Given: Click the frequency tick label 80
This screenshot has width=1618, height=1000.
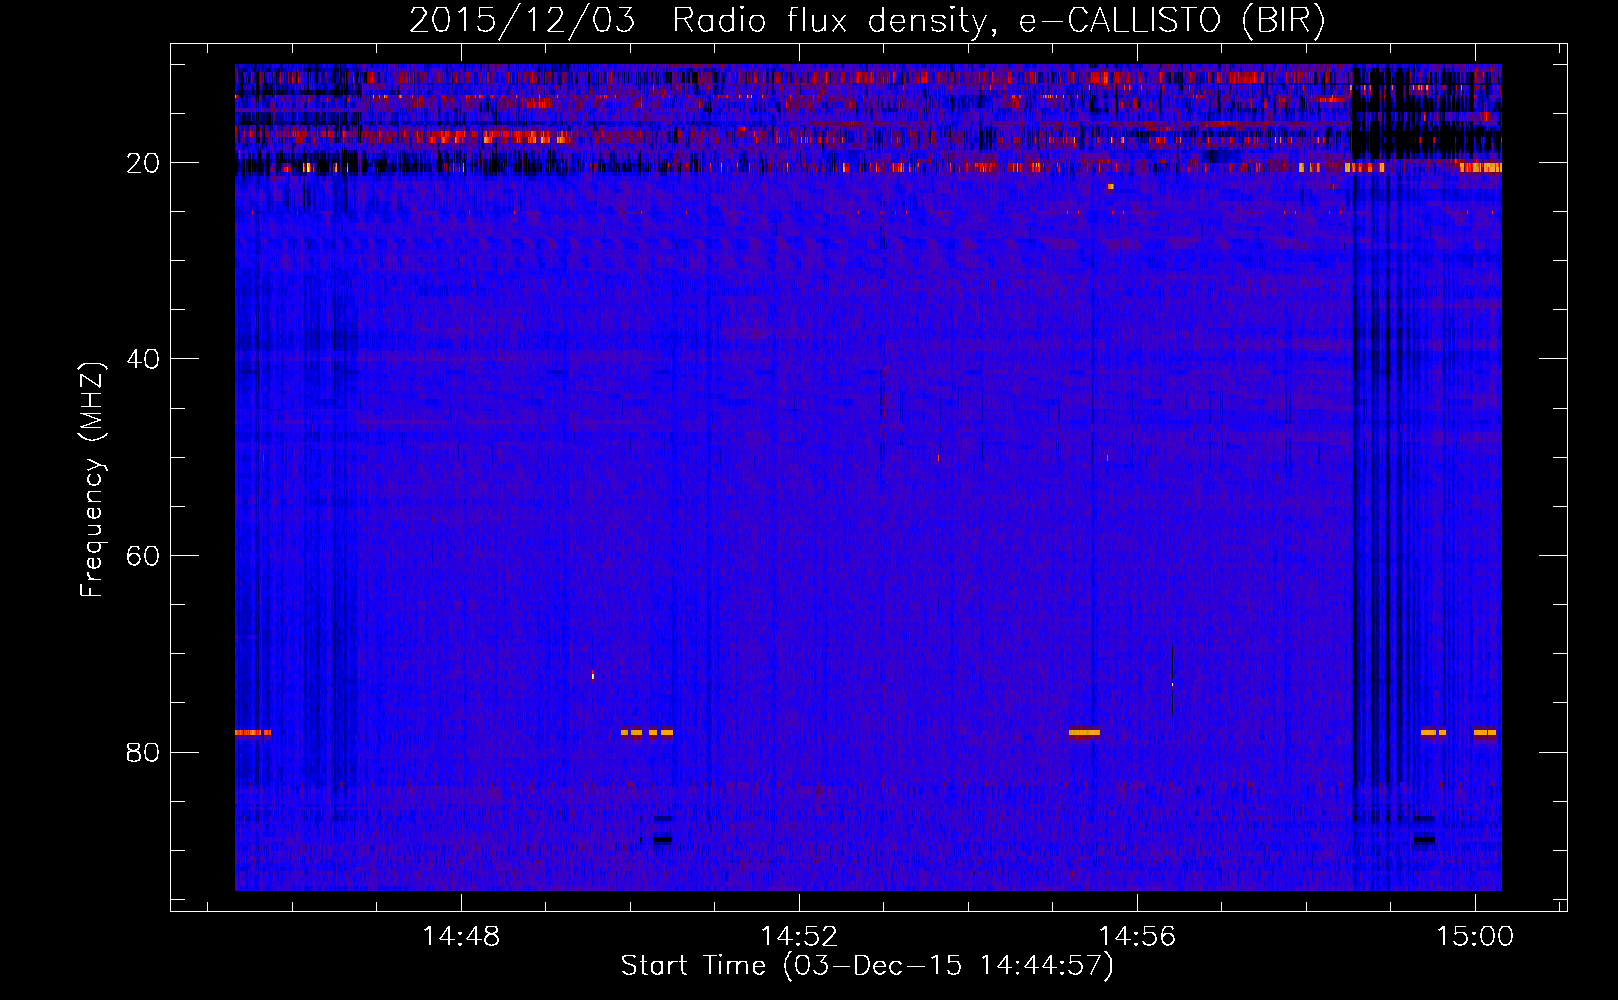Looking at the screenshot, I should click(x=144, y=752).
